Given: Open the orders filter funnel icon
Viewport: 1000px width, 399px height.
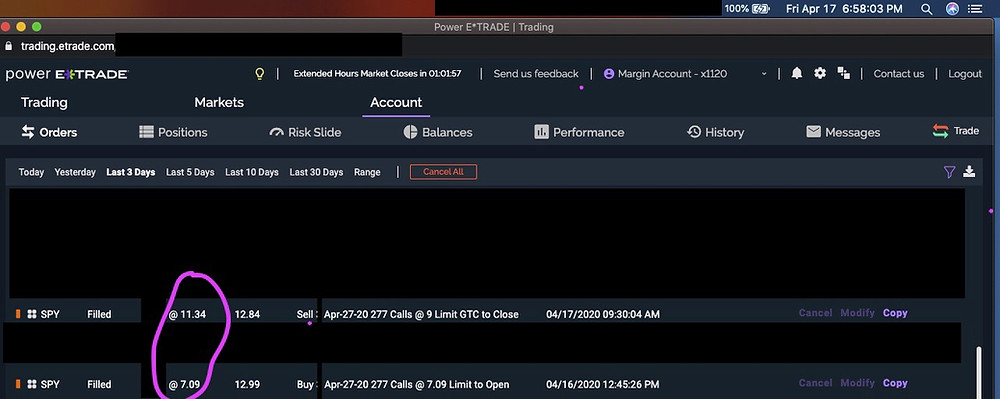Looking at the screenshot, I should (949, 171).
